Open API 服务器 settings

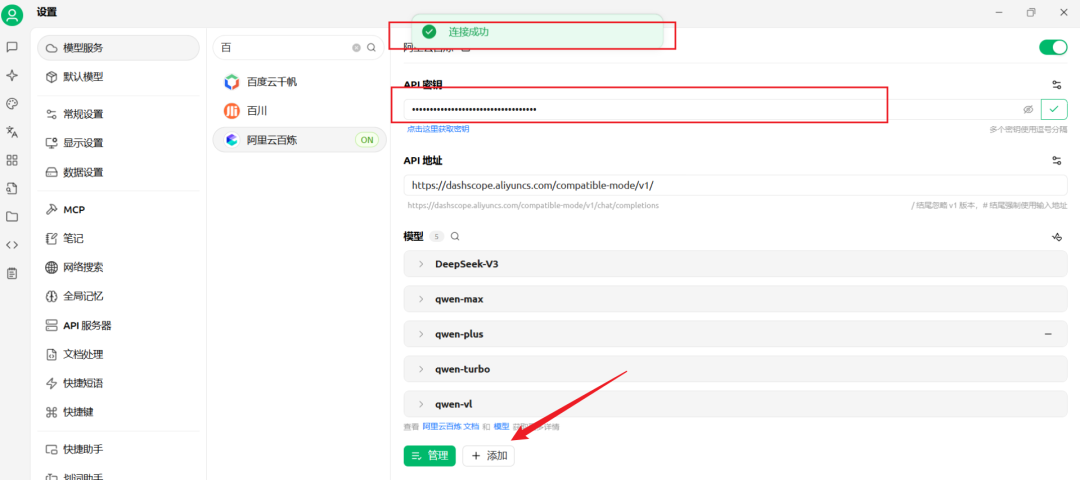(118, 325)
